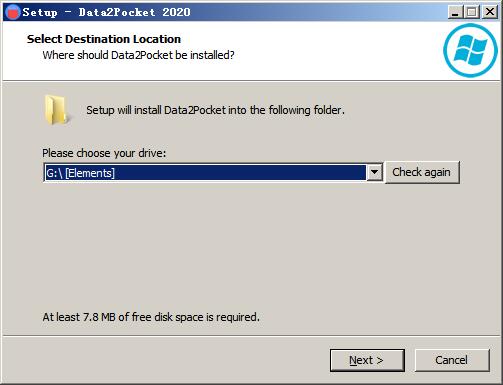Image resolution: width=503 pixels, height=385 pixels.
Task: Click the red setup icon in title bar
Action: coord(13,12)
